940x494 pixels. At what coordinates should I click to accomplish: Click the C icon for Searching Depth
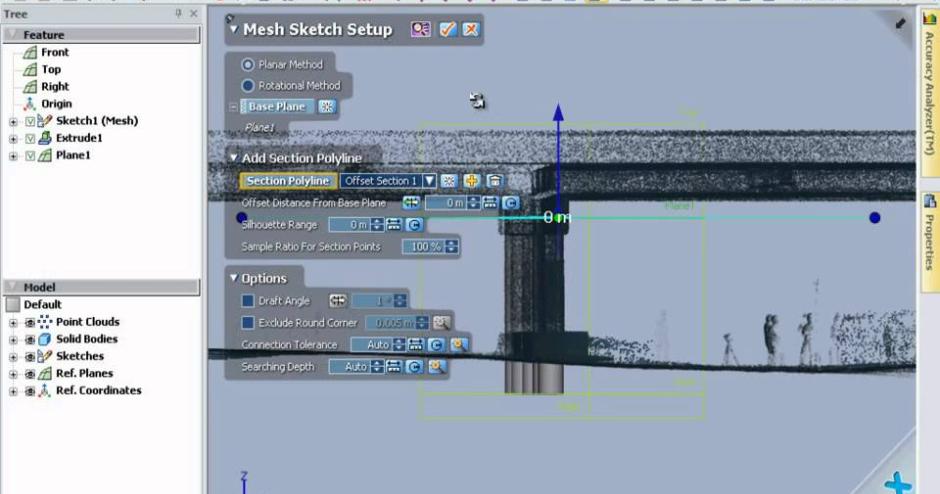click(x=414, y=367)
